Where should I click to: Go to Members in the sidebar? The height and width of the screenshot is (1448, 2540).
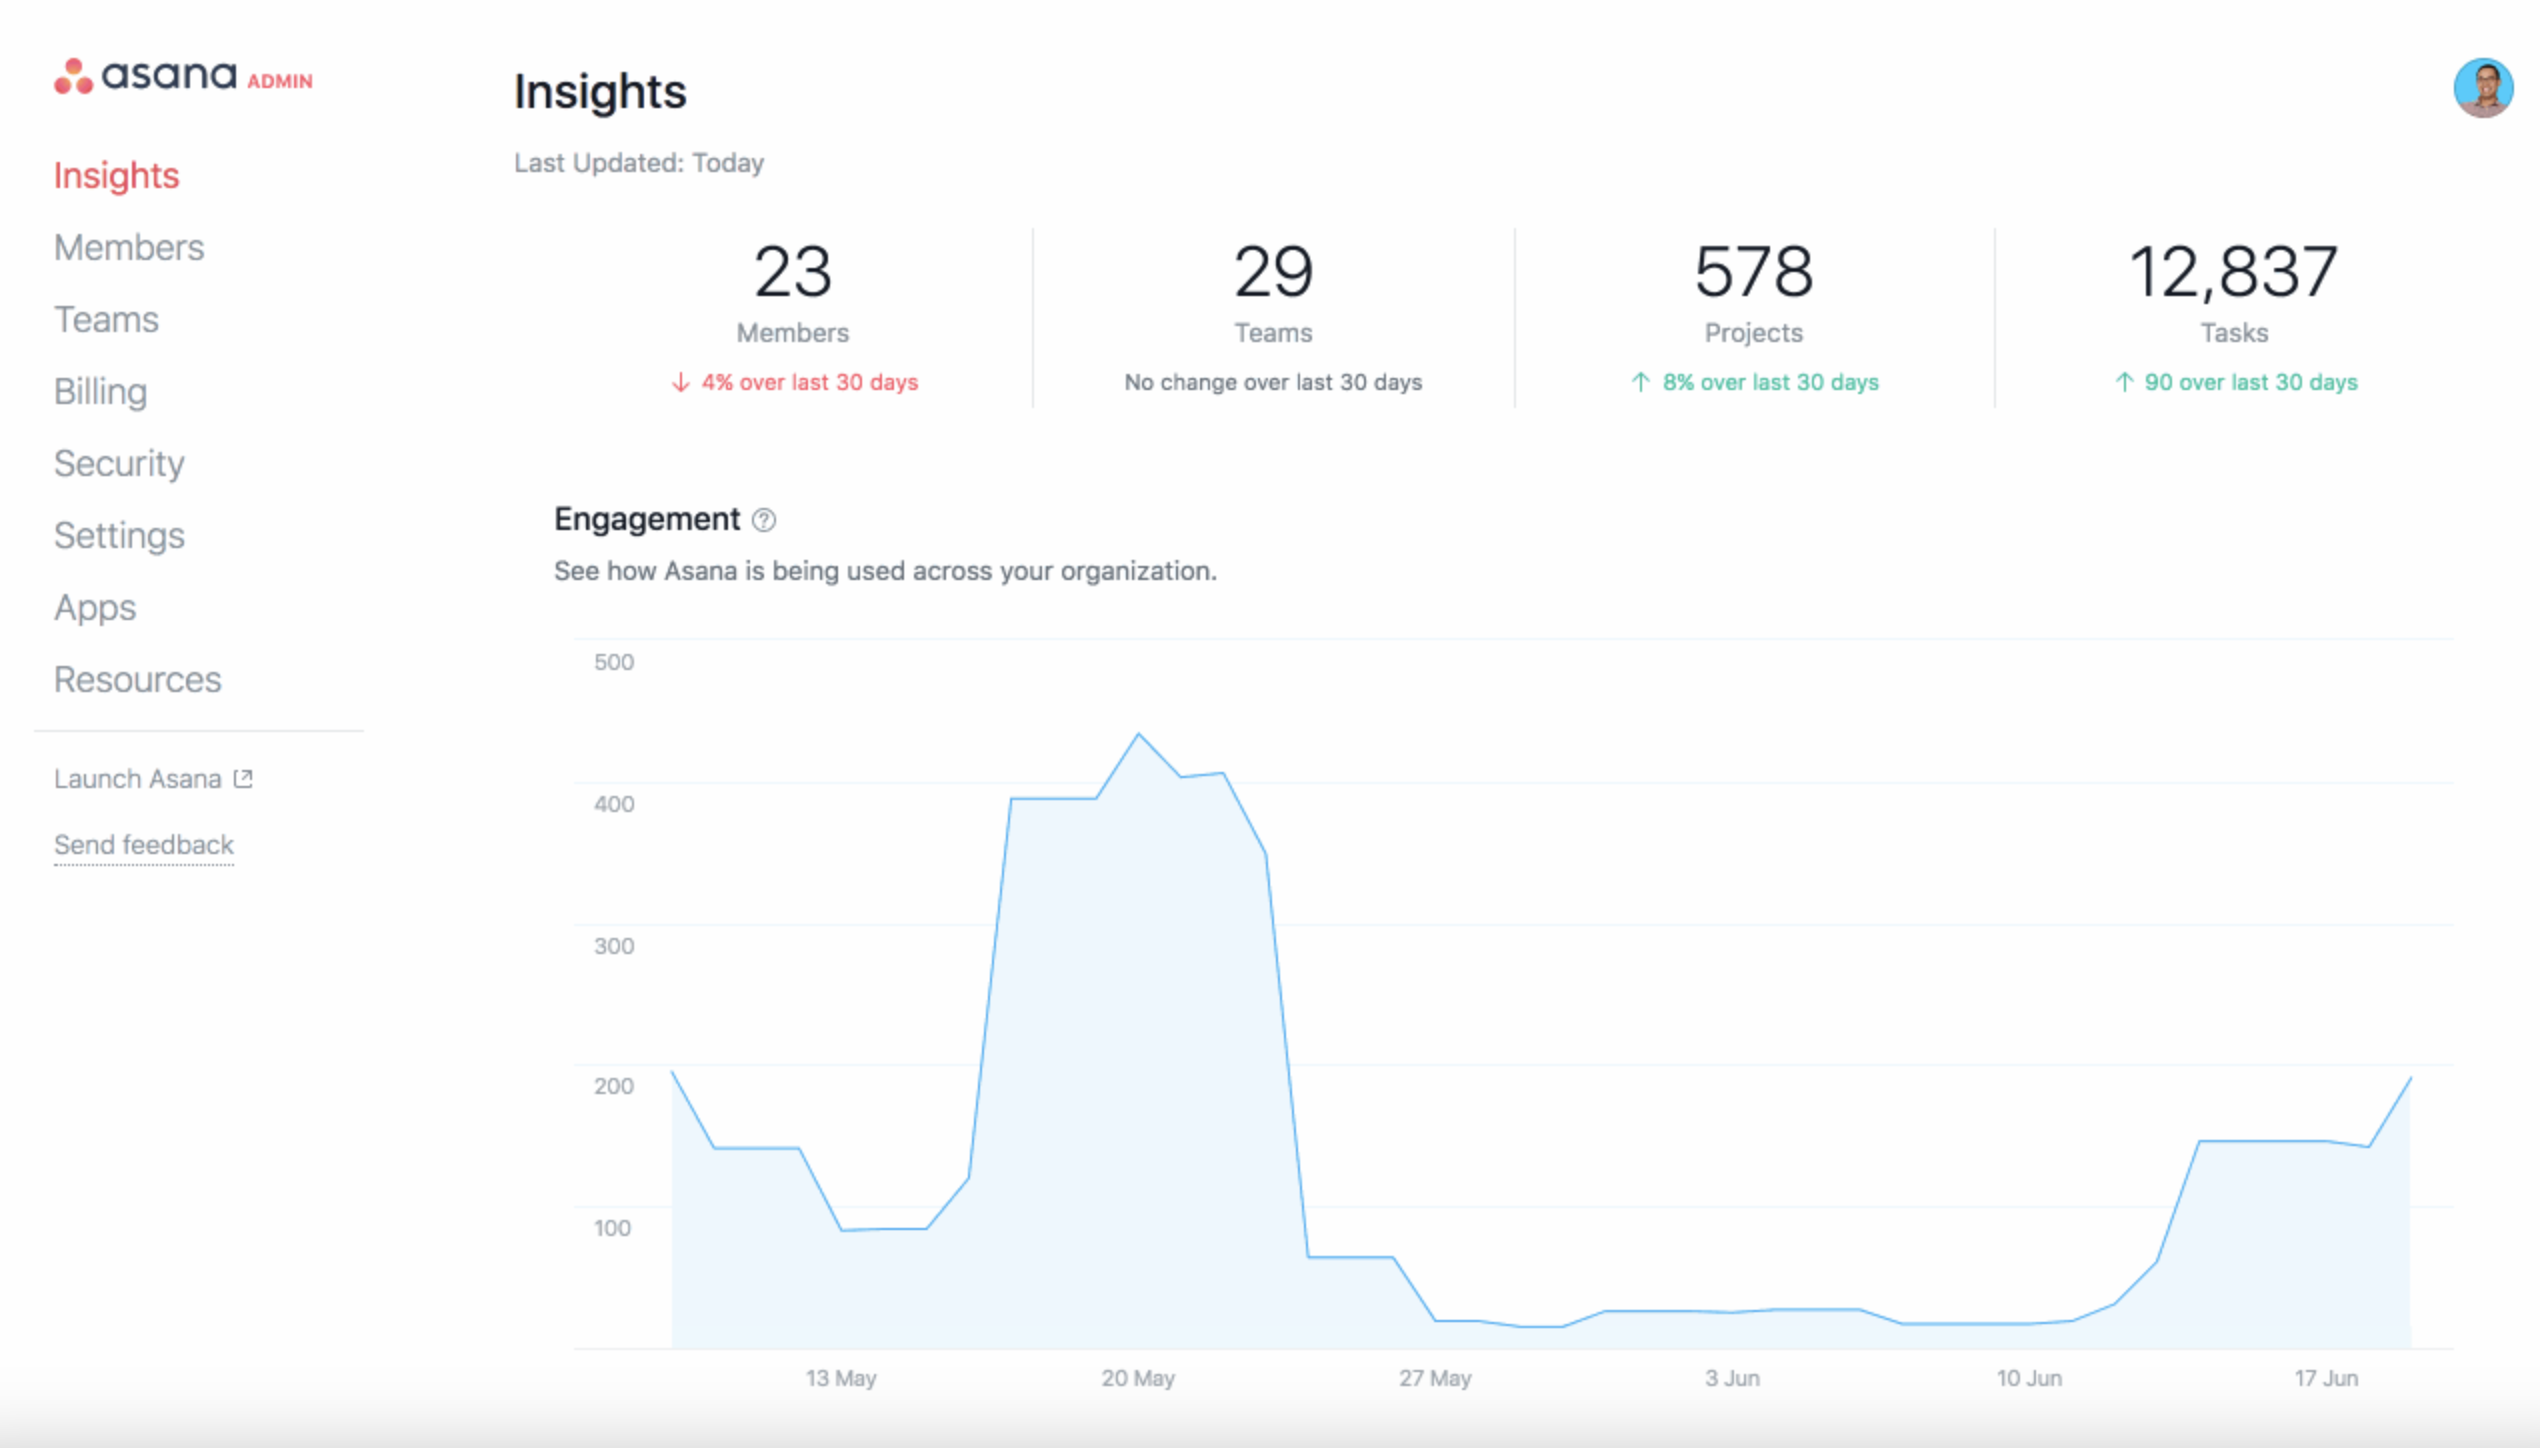(x=128, y=248)
